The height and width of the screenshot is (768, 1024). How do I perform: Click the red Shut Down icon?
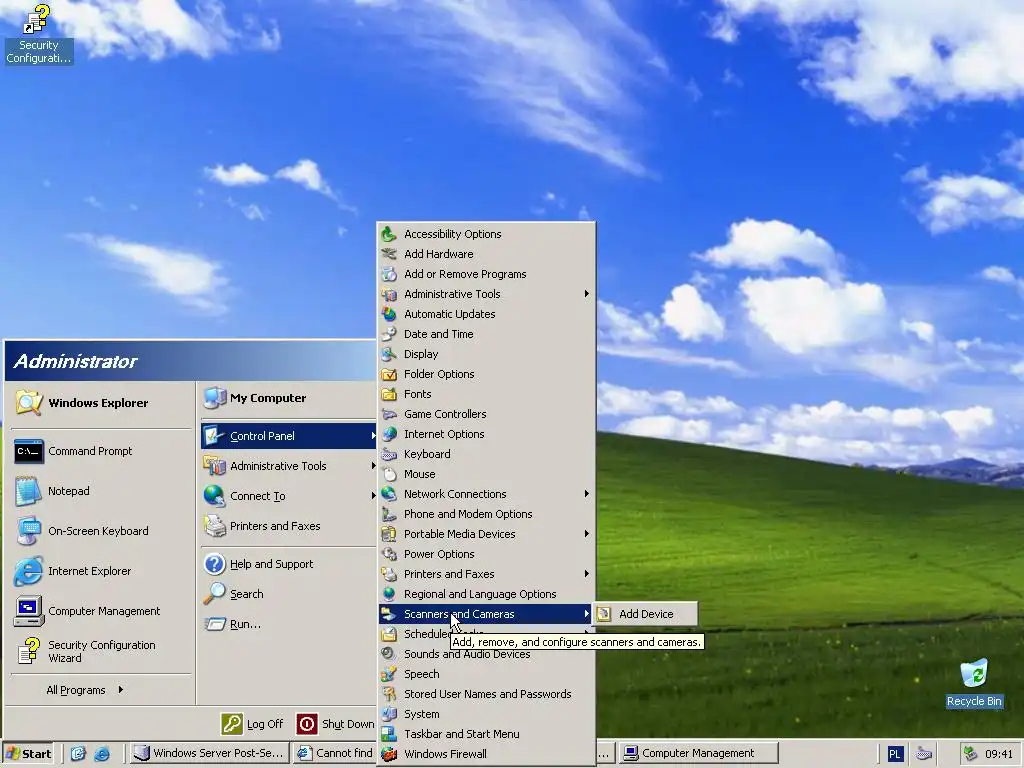click(x=307, y=724)
